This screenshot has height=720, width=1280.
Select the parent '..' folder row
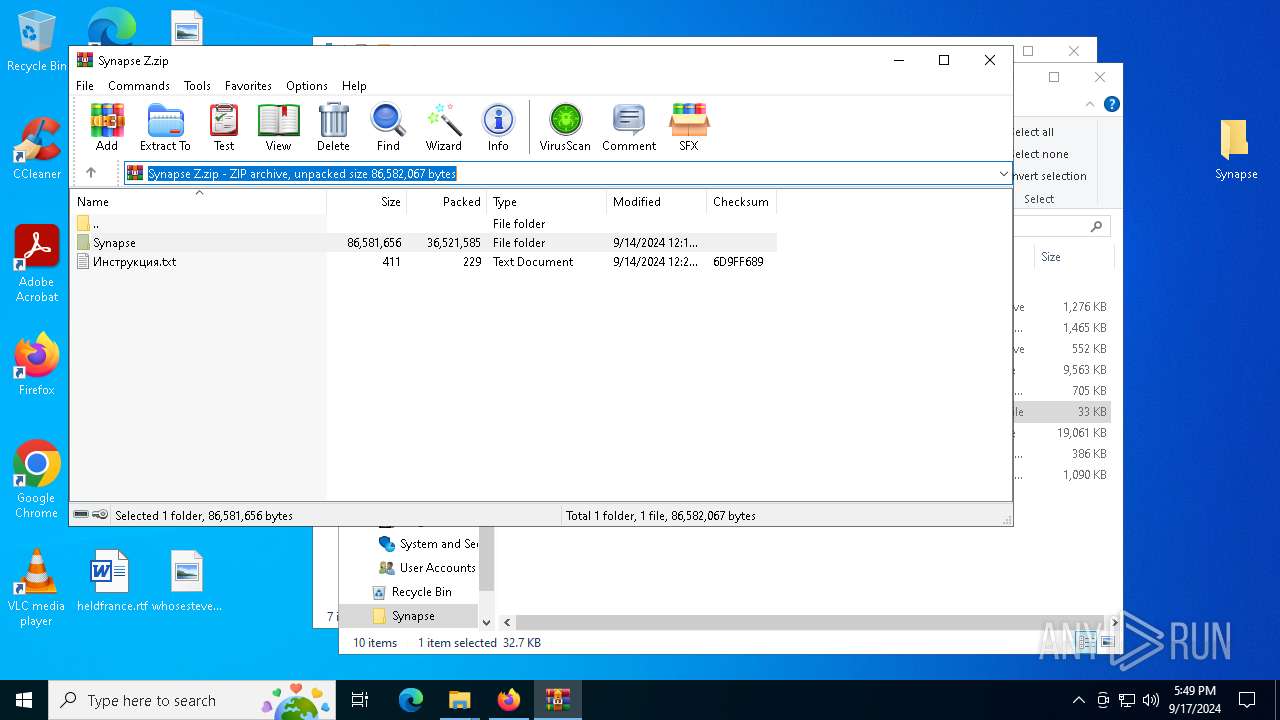point(424,224)
